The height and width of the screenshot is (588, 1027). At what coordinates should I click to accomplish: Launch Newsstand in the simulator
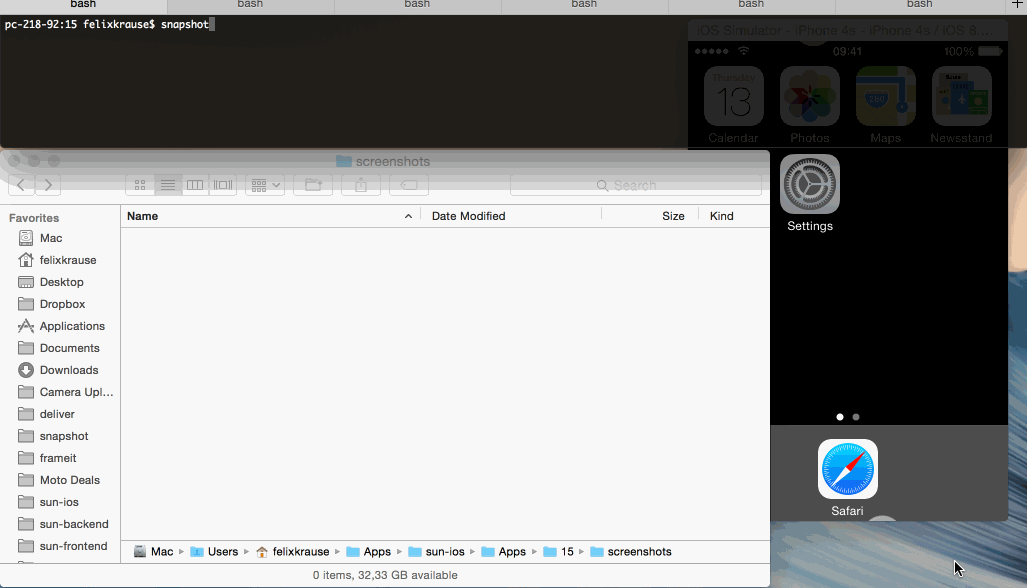tap(961, 95)
